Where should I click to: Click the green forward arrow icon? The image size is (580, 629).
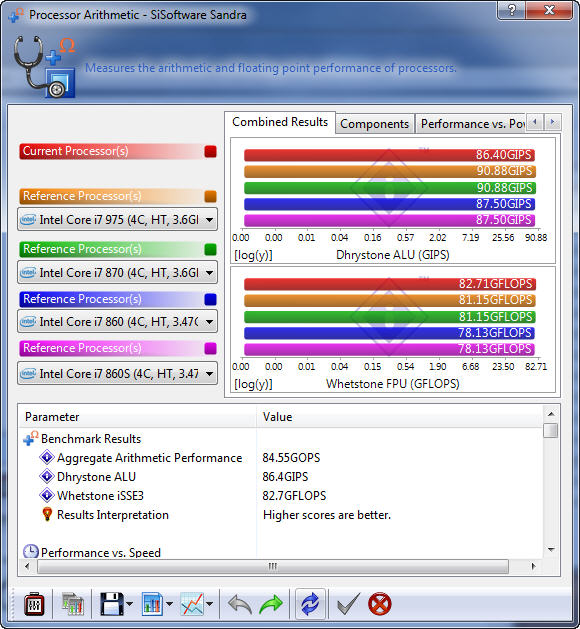271,604
